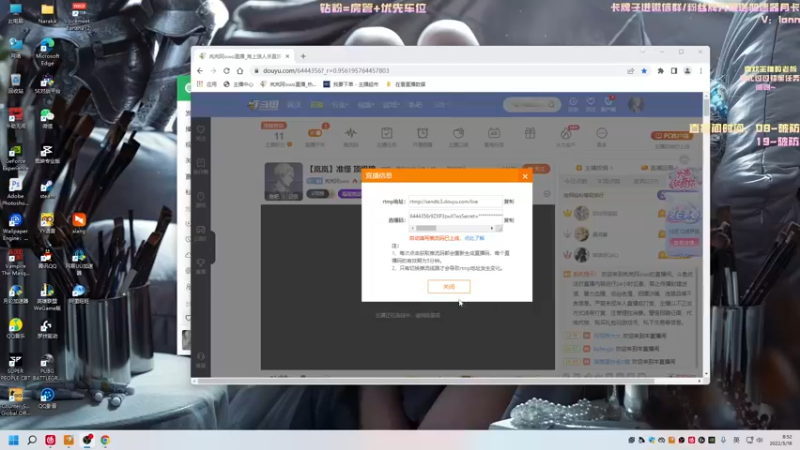Open a new Chrome tab

pos(303,56)
